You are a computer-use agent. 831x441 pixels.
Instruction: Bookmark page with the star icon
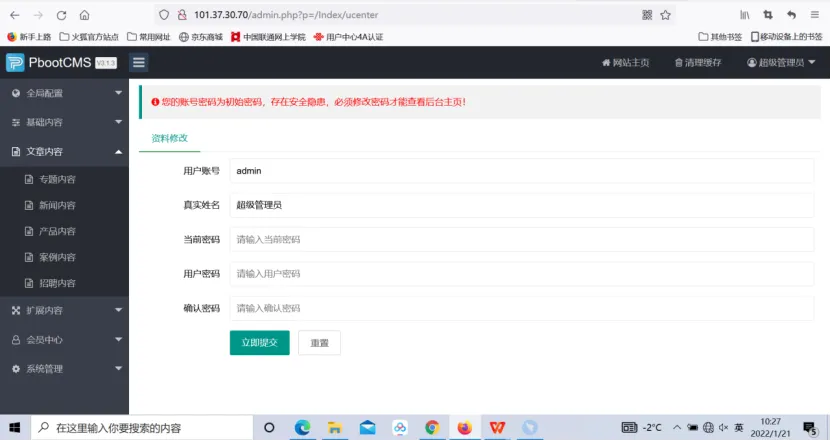tap(666, 15)
